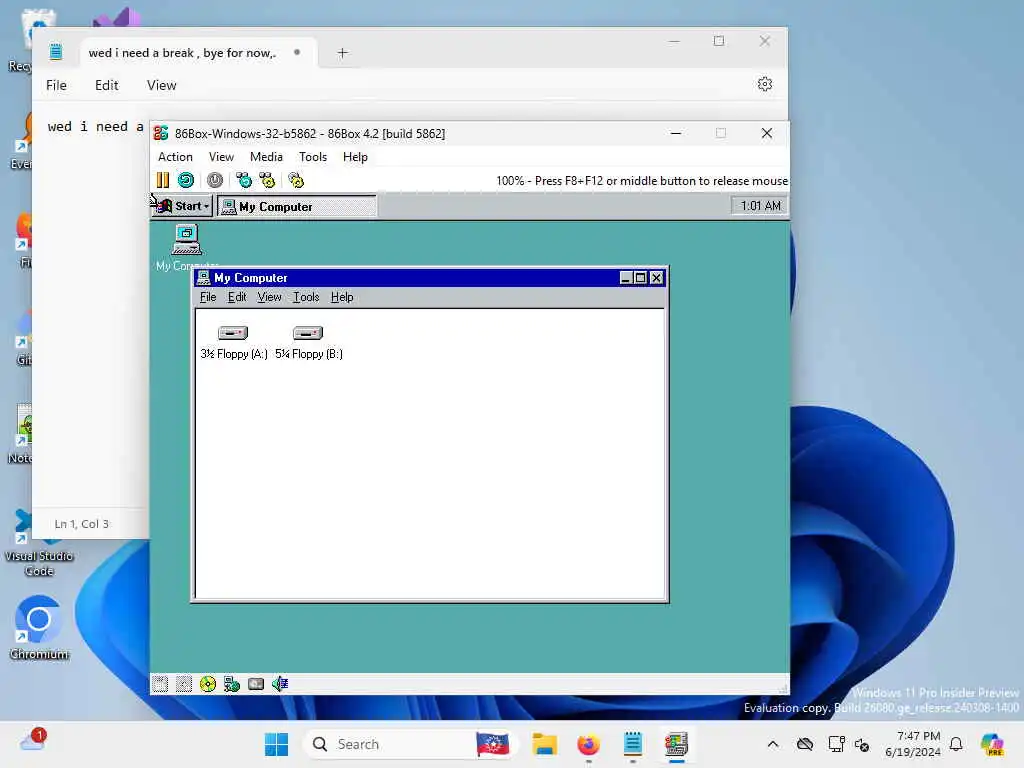Viewport: 1024px width, 768px height.
Task: Click the gray ACPI power button icon
Action: tap(215, 180)
